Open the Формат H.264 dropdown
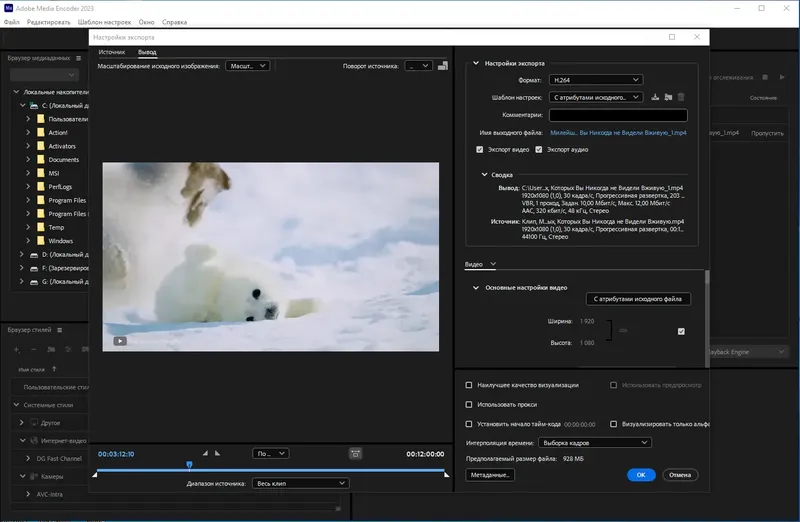Image resolution: width=800 pixels, height=522 pixels. pos(594,80)
